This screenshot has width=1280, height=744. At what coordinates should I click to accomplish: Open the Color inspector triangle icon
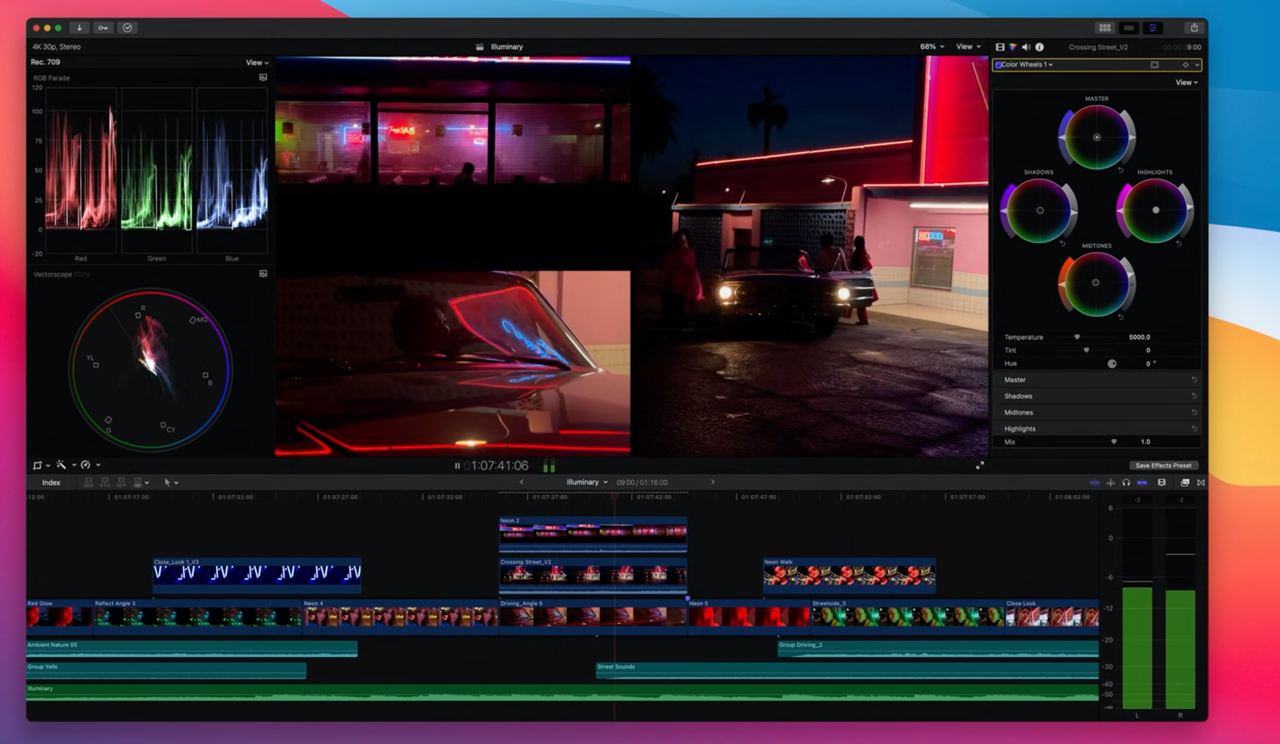[x=1013, y=47]
